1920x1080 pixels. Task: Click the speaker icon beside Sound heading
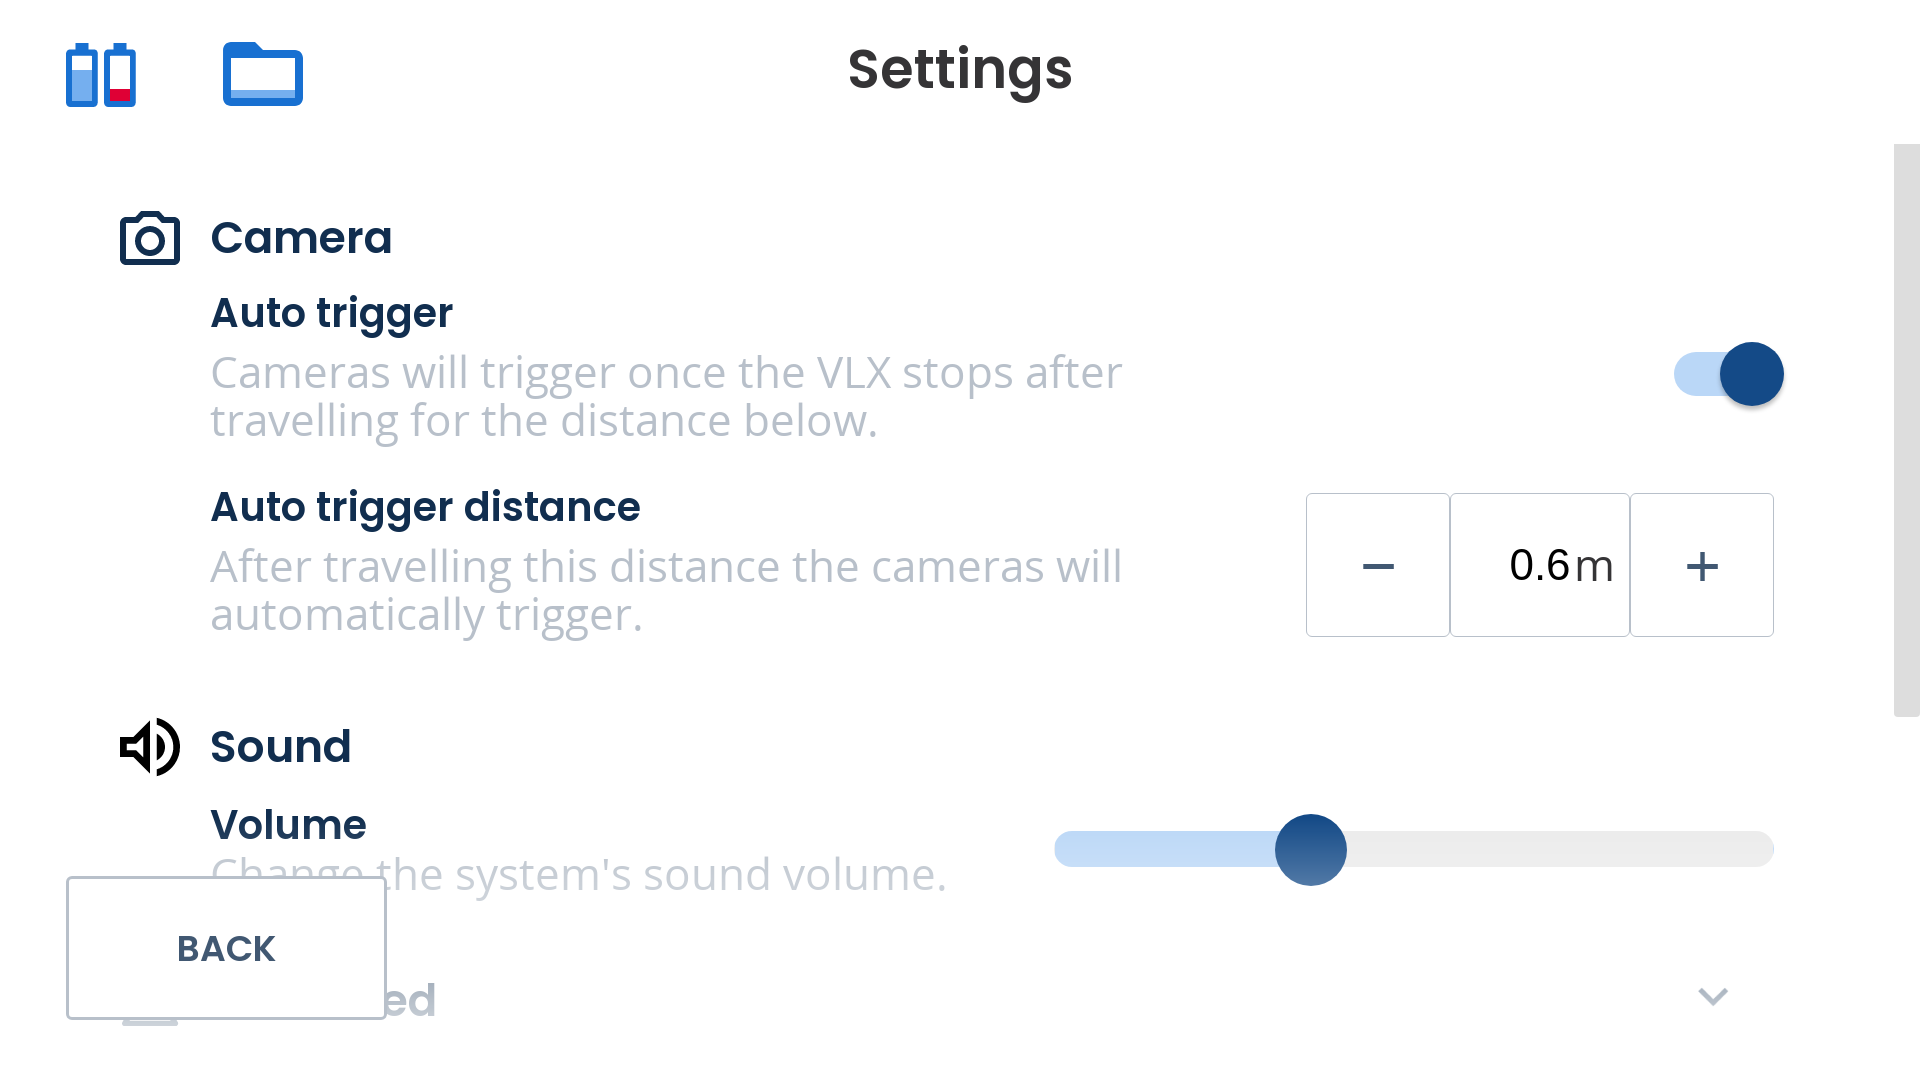[150, 747]
